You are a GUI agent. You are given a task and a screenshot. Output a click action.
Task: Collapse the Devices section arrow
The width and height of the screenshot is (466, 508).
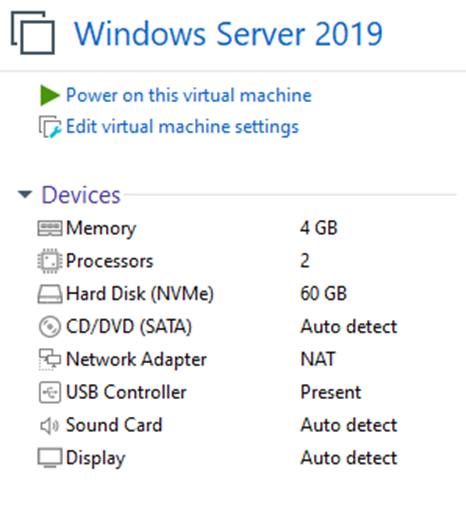(x=25, y=194)
